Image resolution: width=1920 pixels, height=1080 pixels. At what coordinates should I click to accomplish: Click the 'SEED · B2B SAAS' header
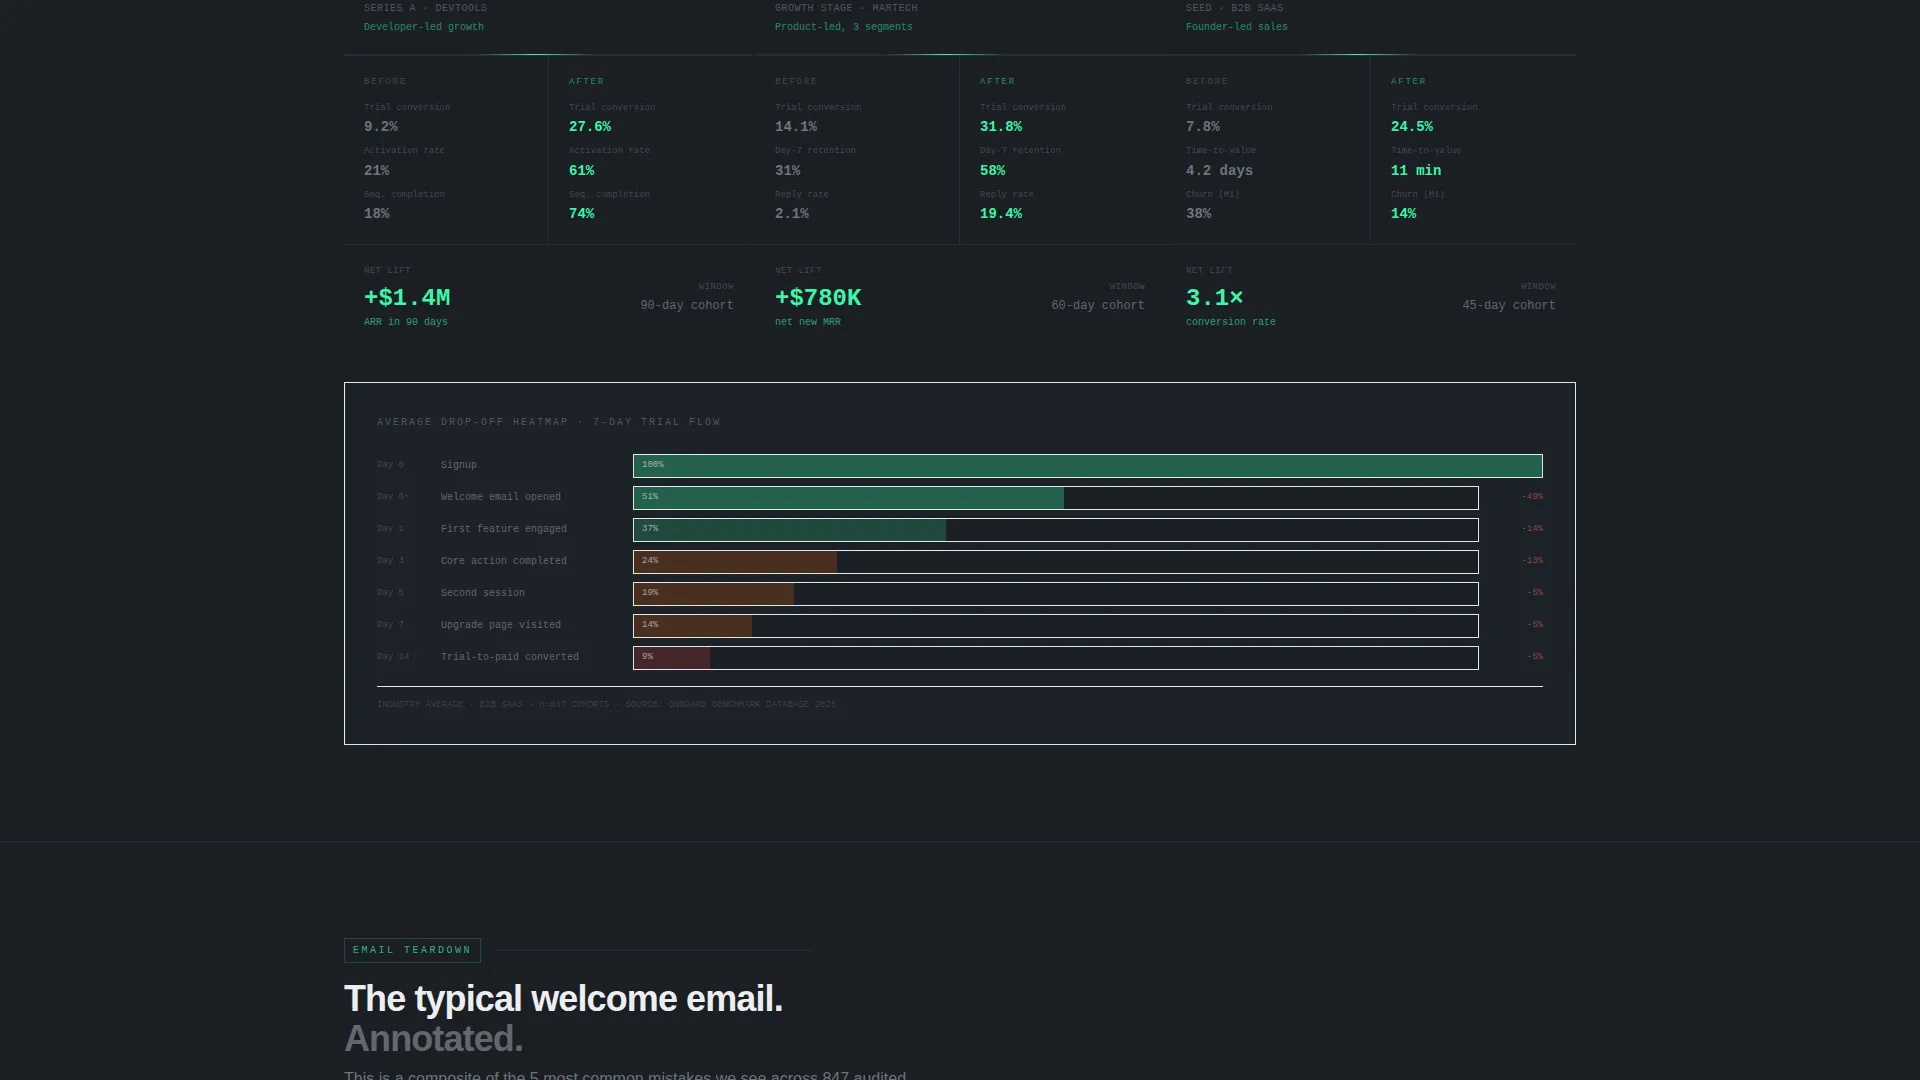(x=1235, y=8)
